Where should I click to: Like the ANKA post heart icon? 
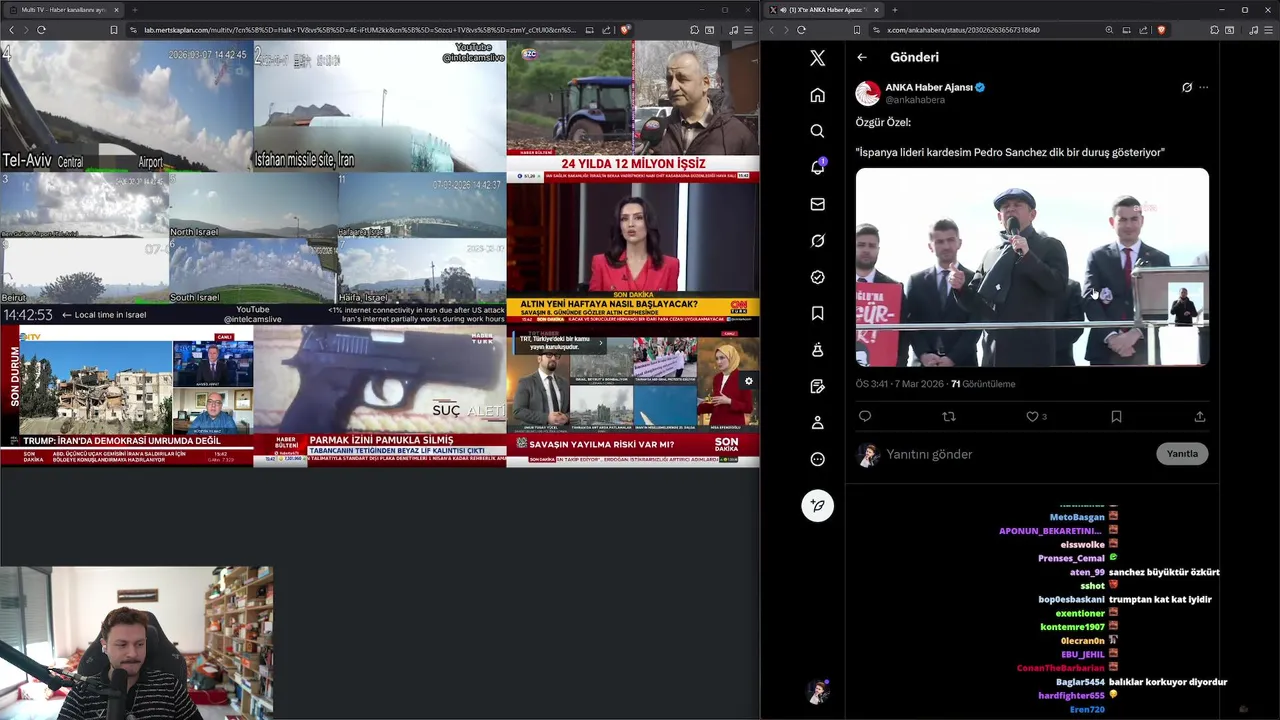point(1032,416)
